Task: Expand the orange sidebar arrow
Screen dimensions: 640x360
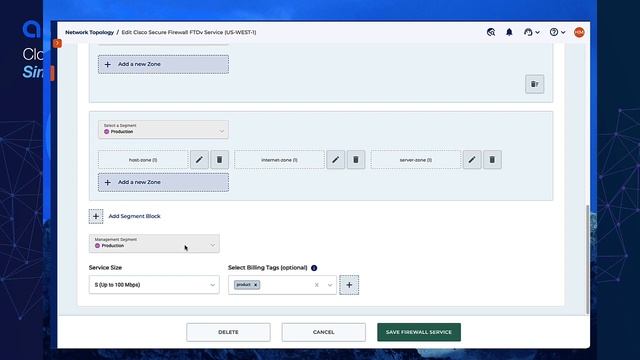Action: point(58,43)
